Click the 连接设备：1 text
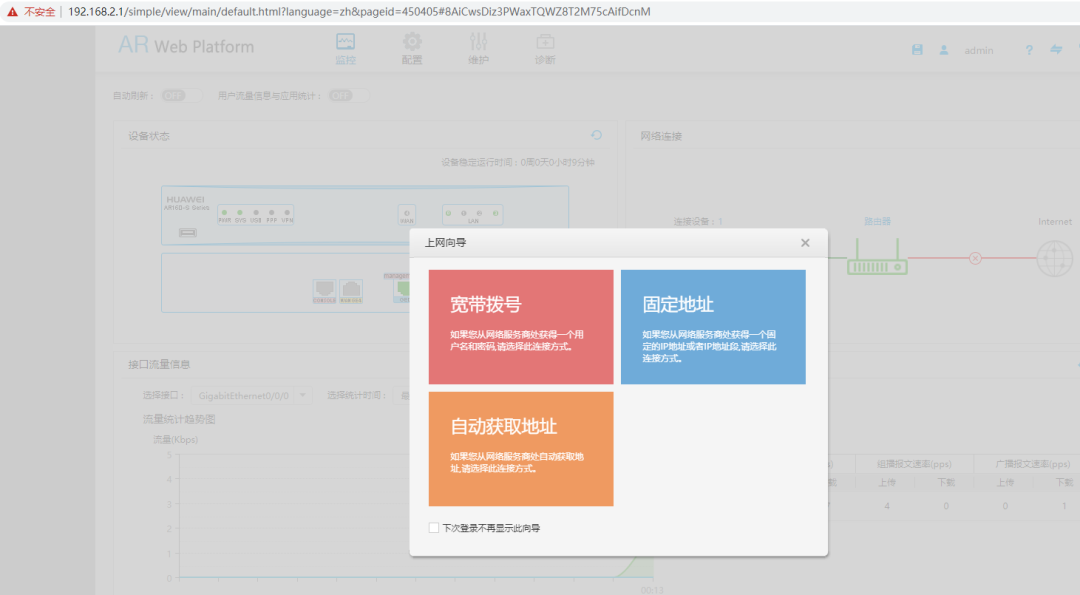The image size is (1080, 595). (698, 222)
